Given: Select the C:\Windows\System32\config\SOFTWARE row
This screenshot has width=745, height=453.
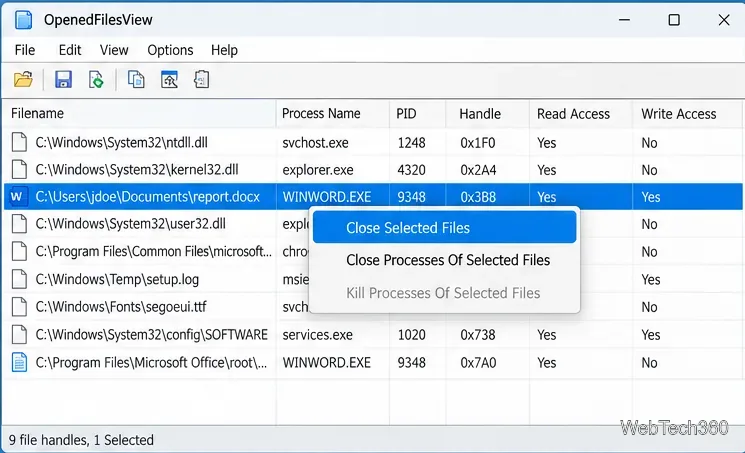Looking at the screenshot, I should tap(373, 335).
